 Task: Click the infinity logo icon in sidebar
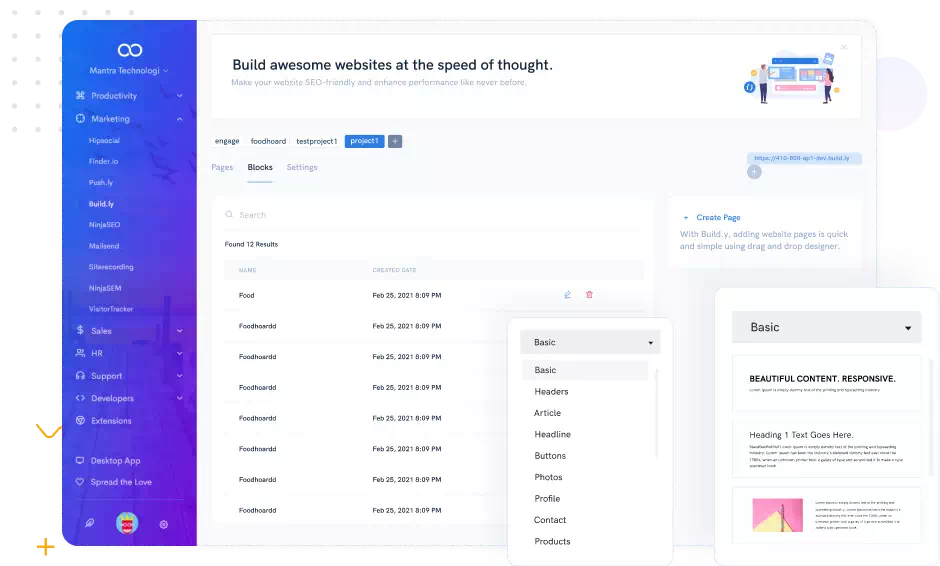(129, 50)
